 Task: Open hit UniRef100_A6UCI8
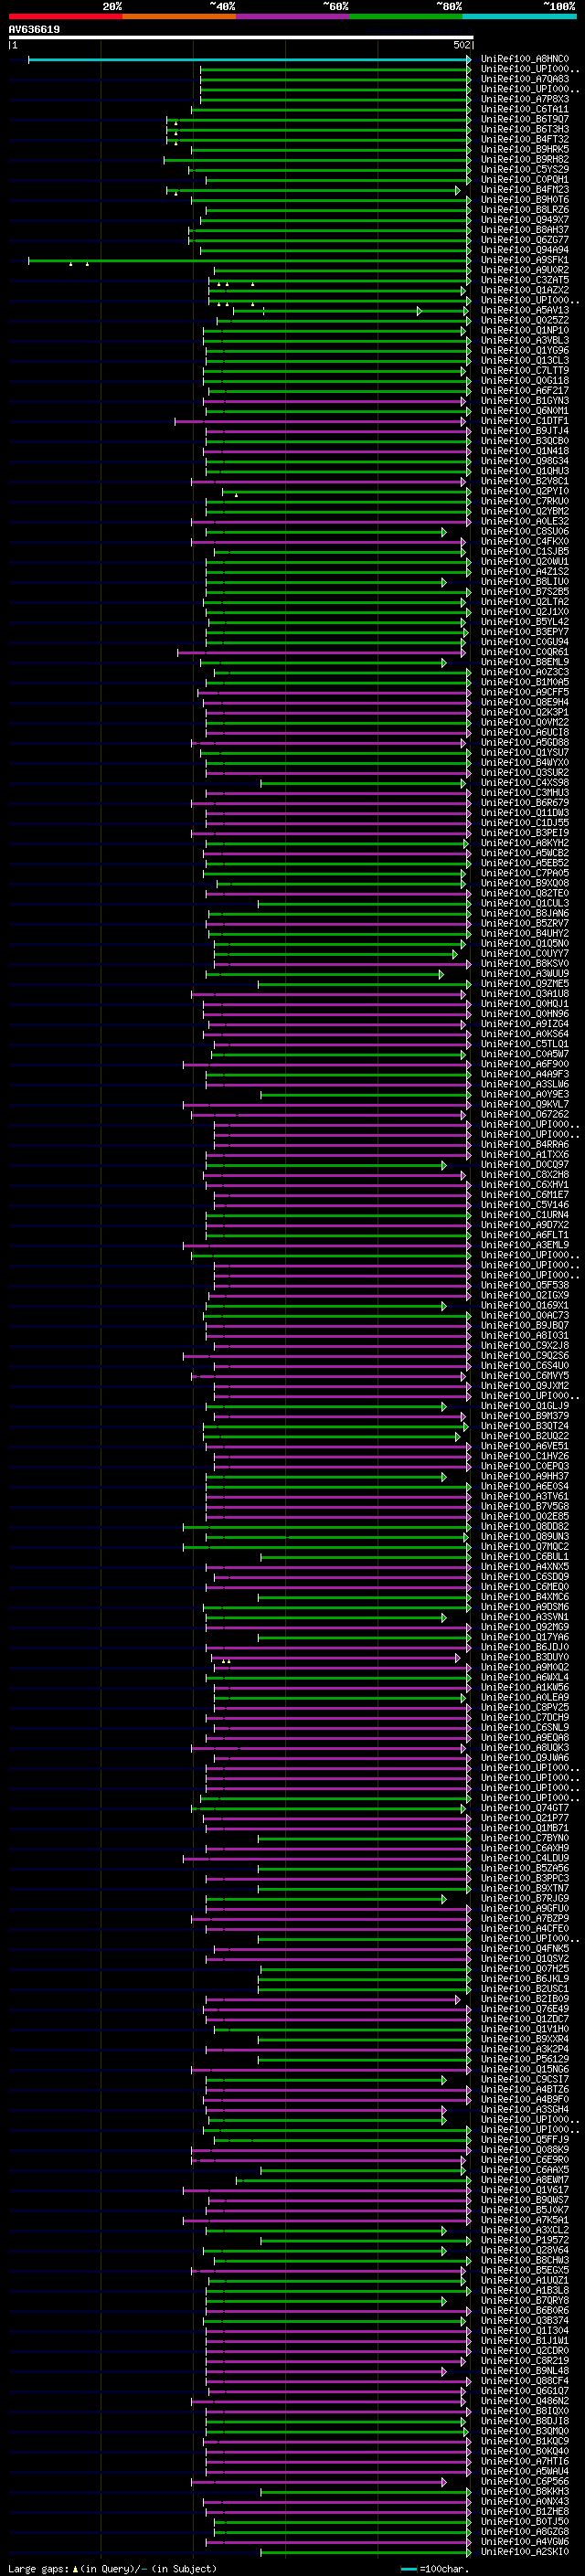tap(524, 732)
